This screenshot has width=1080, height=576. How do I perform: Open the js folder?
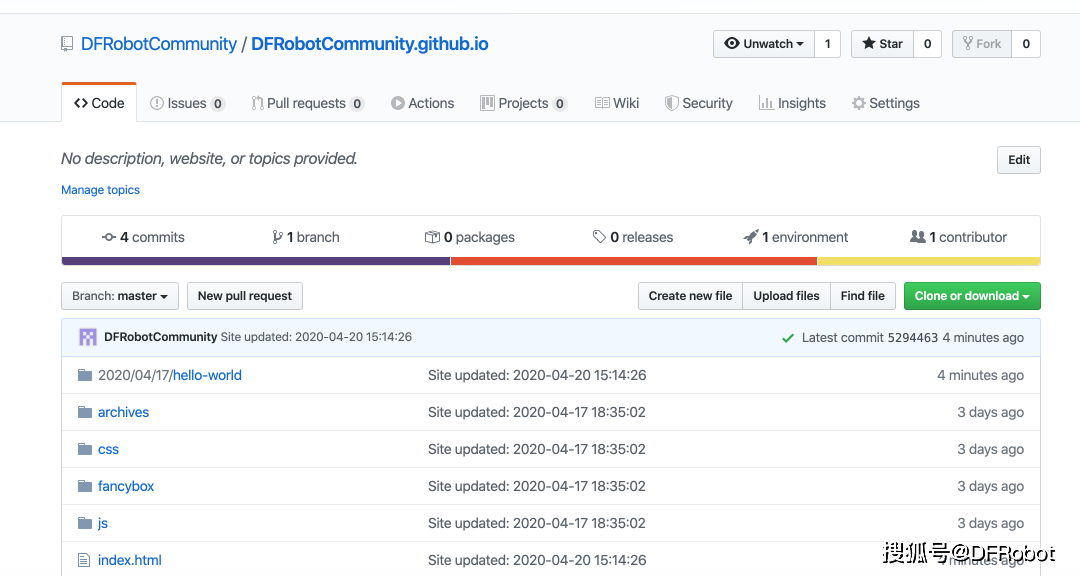[x=103, y=523]
